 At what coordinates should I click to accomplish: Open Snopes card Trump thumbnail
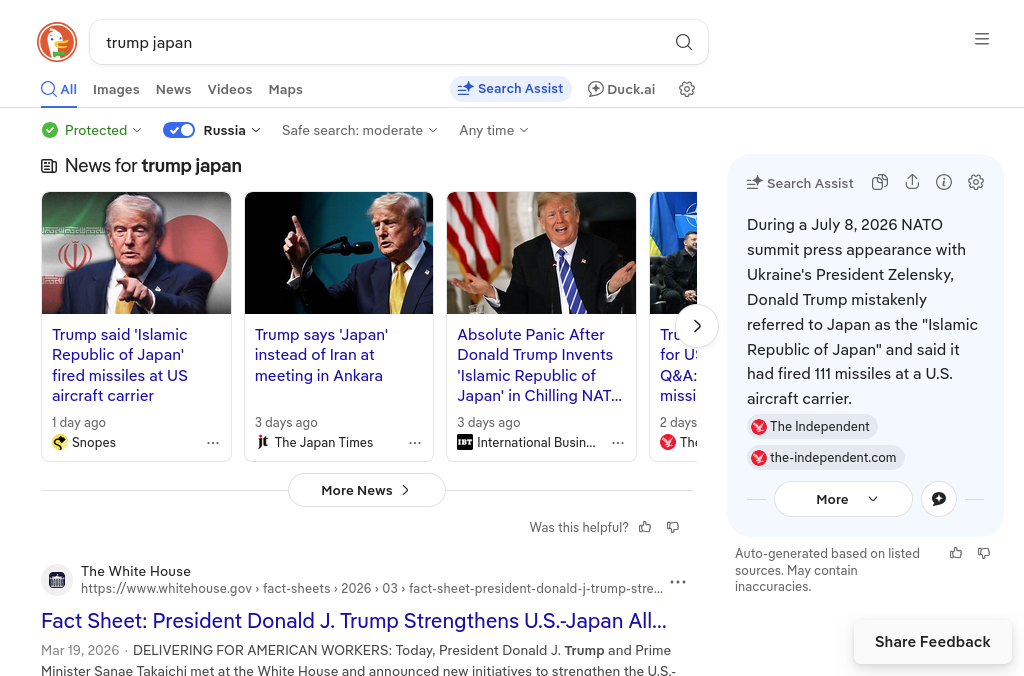coord(136,253)
